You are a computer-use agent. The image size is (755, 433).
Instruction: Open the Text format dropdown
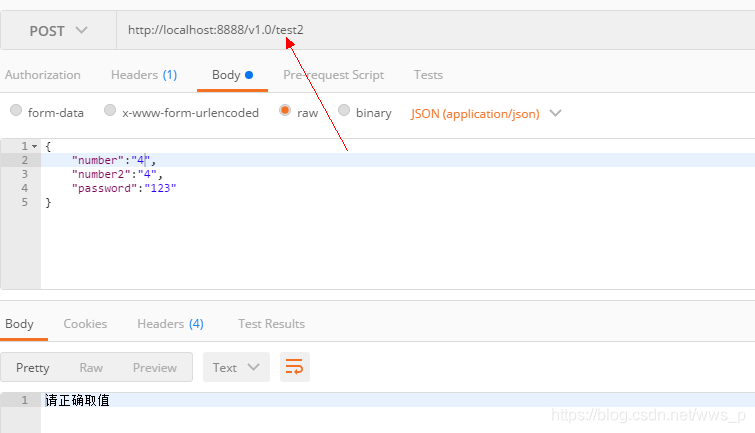(236, 367)
